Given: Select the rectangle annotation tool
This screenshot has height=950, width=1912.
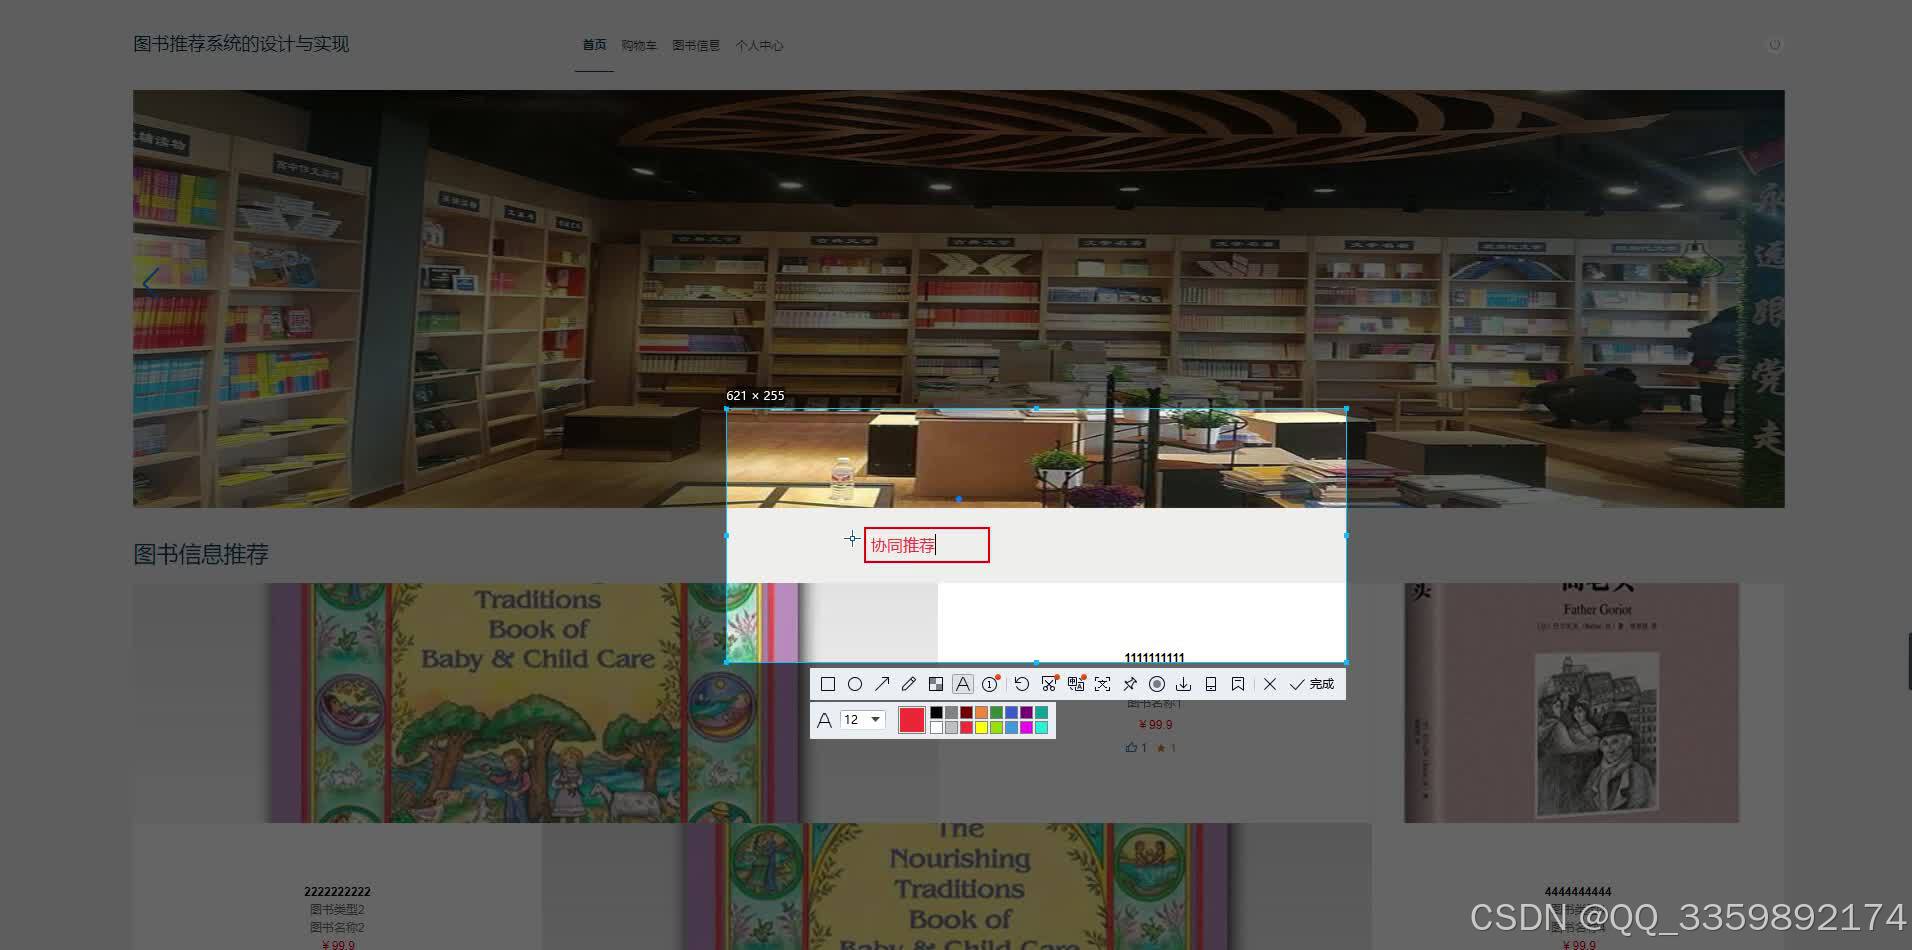Looking at the screenshot, I should point(828,684).
